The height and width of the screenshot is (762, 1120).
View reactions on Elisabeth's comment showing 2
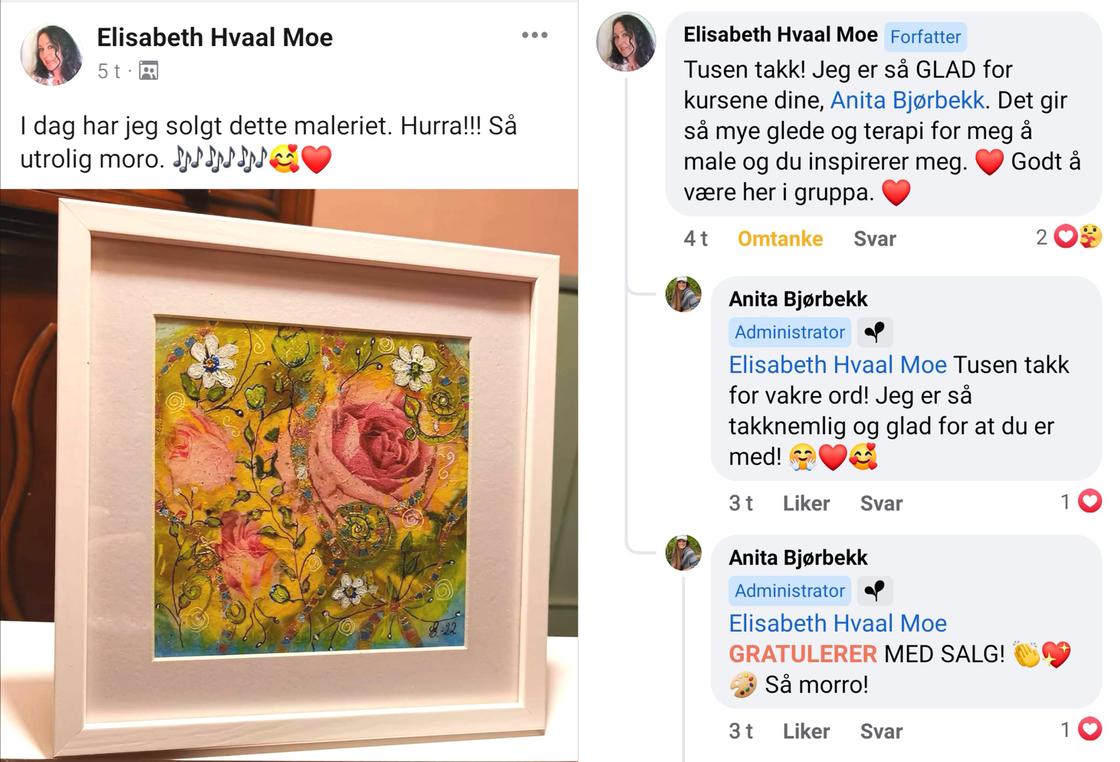1069,236
